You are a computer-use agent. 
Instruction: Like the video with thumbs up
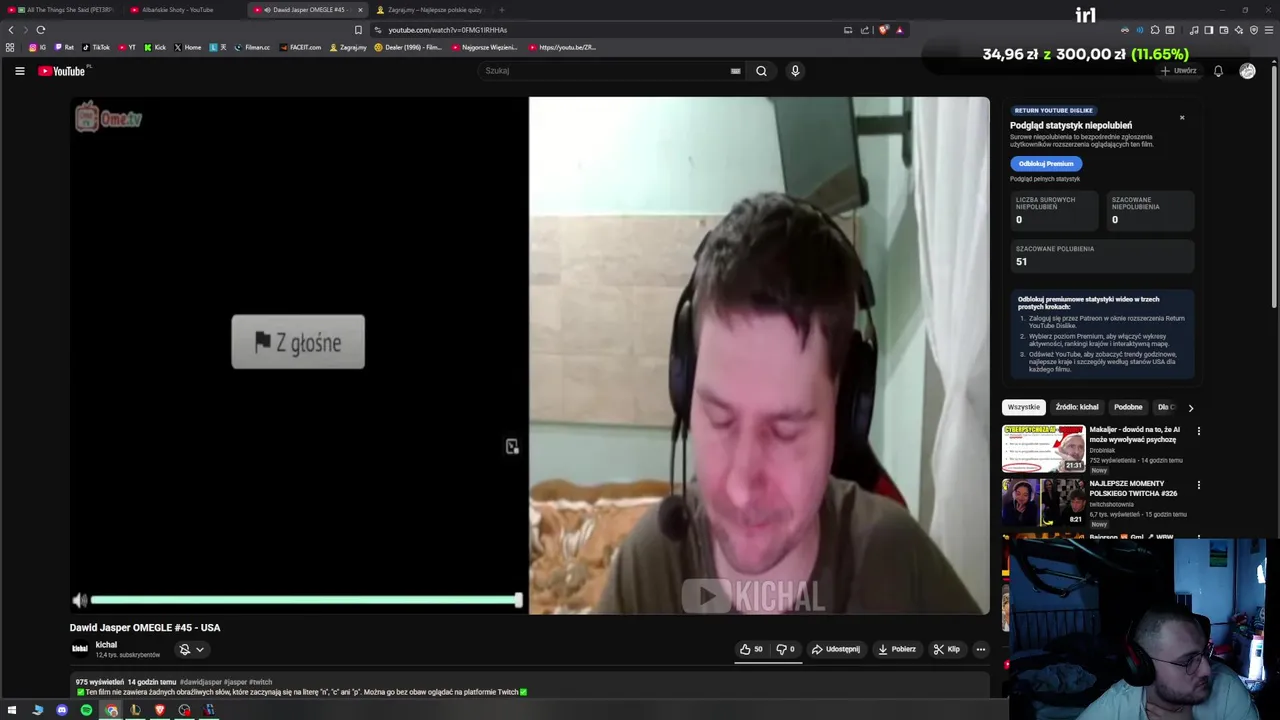[751, 649]
